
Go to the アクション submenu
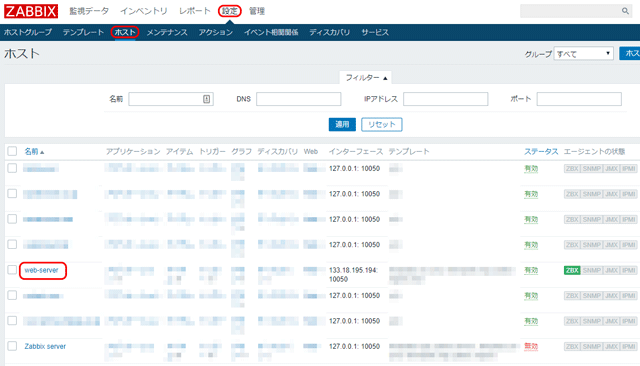216,32
